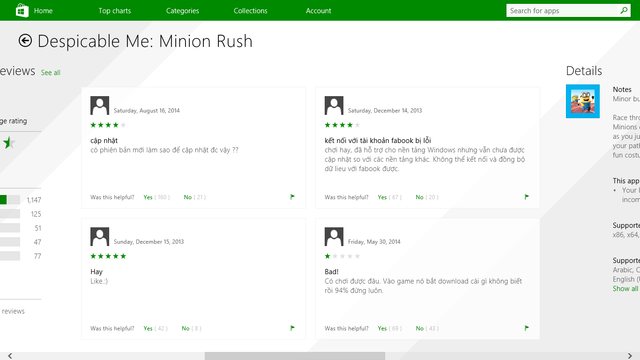Report the 'Bad!' review with flag
The width and height of the screenshot is (640, 360).
click(x=527, y=328)
